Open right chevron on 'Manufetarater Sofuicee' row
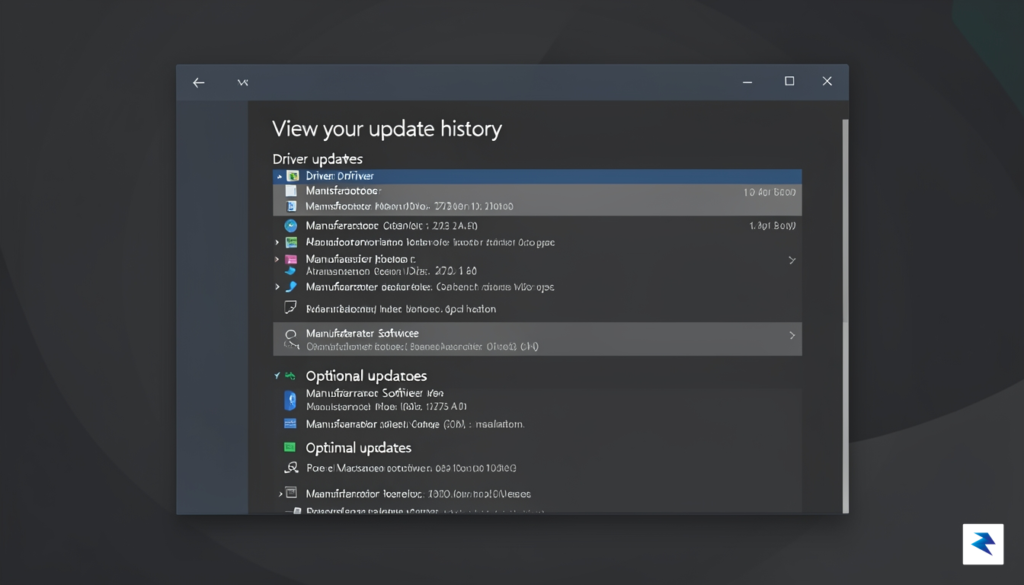 coord(792,336)
